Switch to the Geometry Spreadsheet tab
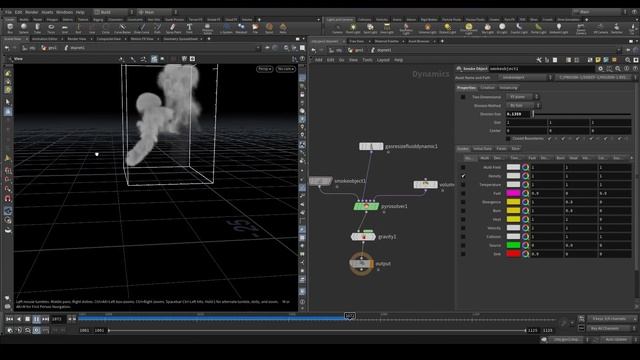The image size is (640, 360). [x=180, y=39]
